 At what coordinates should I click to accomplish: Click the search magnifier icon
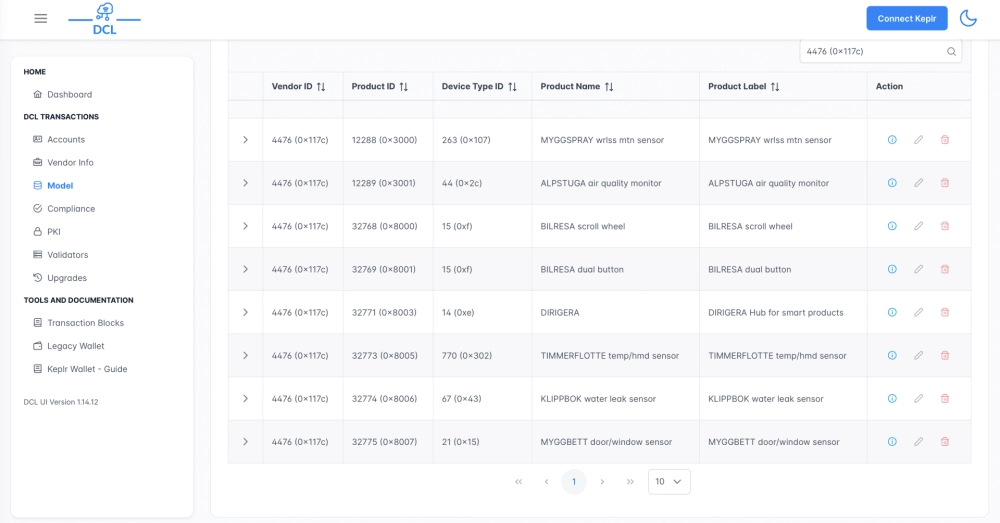coord(951,52)
